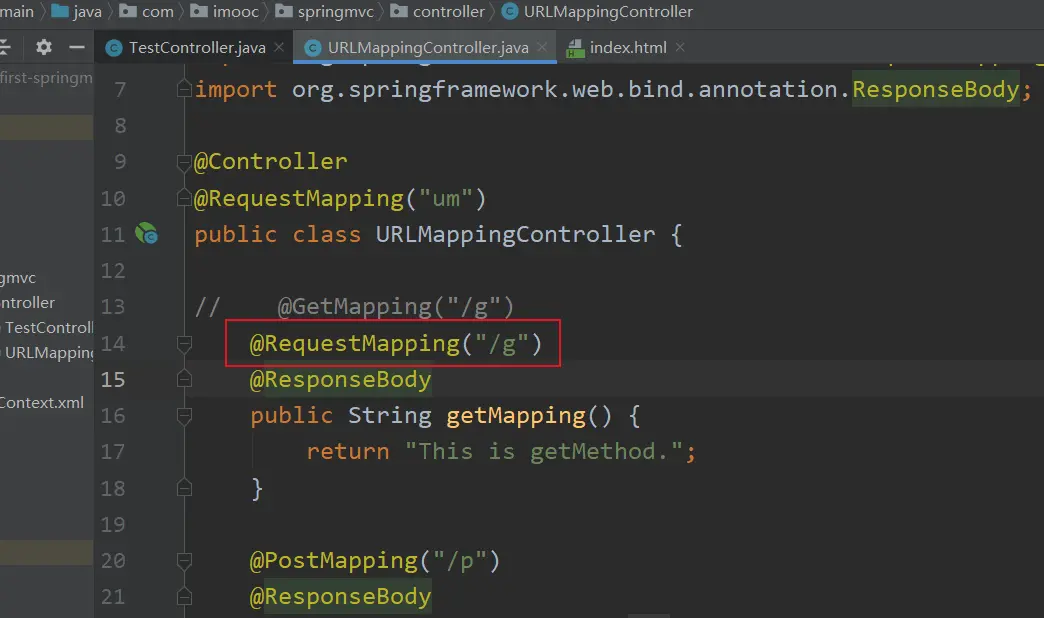Click the Spring bean gutter icon on line 11
This screenshot has width=1044, height=618.
pyautogui.click(x=146, y=234)
